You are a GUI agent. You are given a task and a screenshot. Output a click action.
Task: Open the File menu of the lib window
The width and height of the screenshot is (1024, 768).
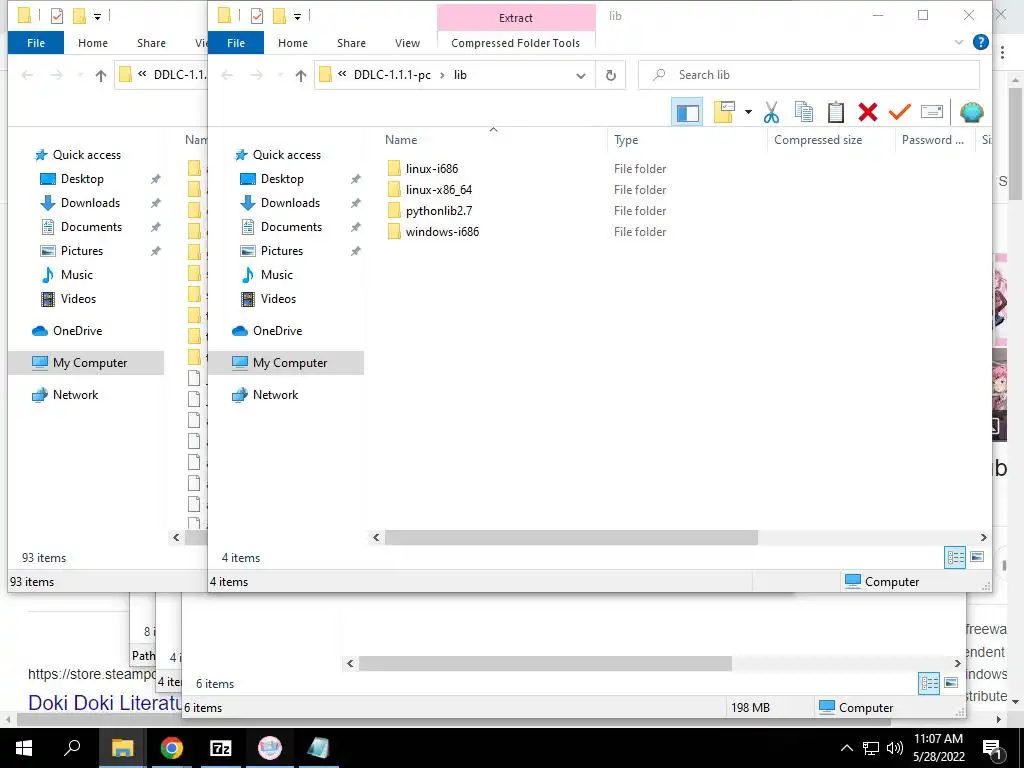click(x=236, y=43)
